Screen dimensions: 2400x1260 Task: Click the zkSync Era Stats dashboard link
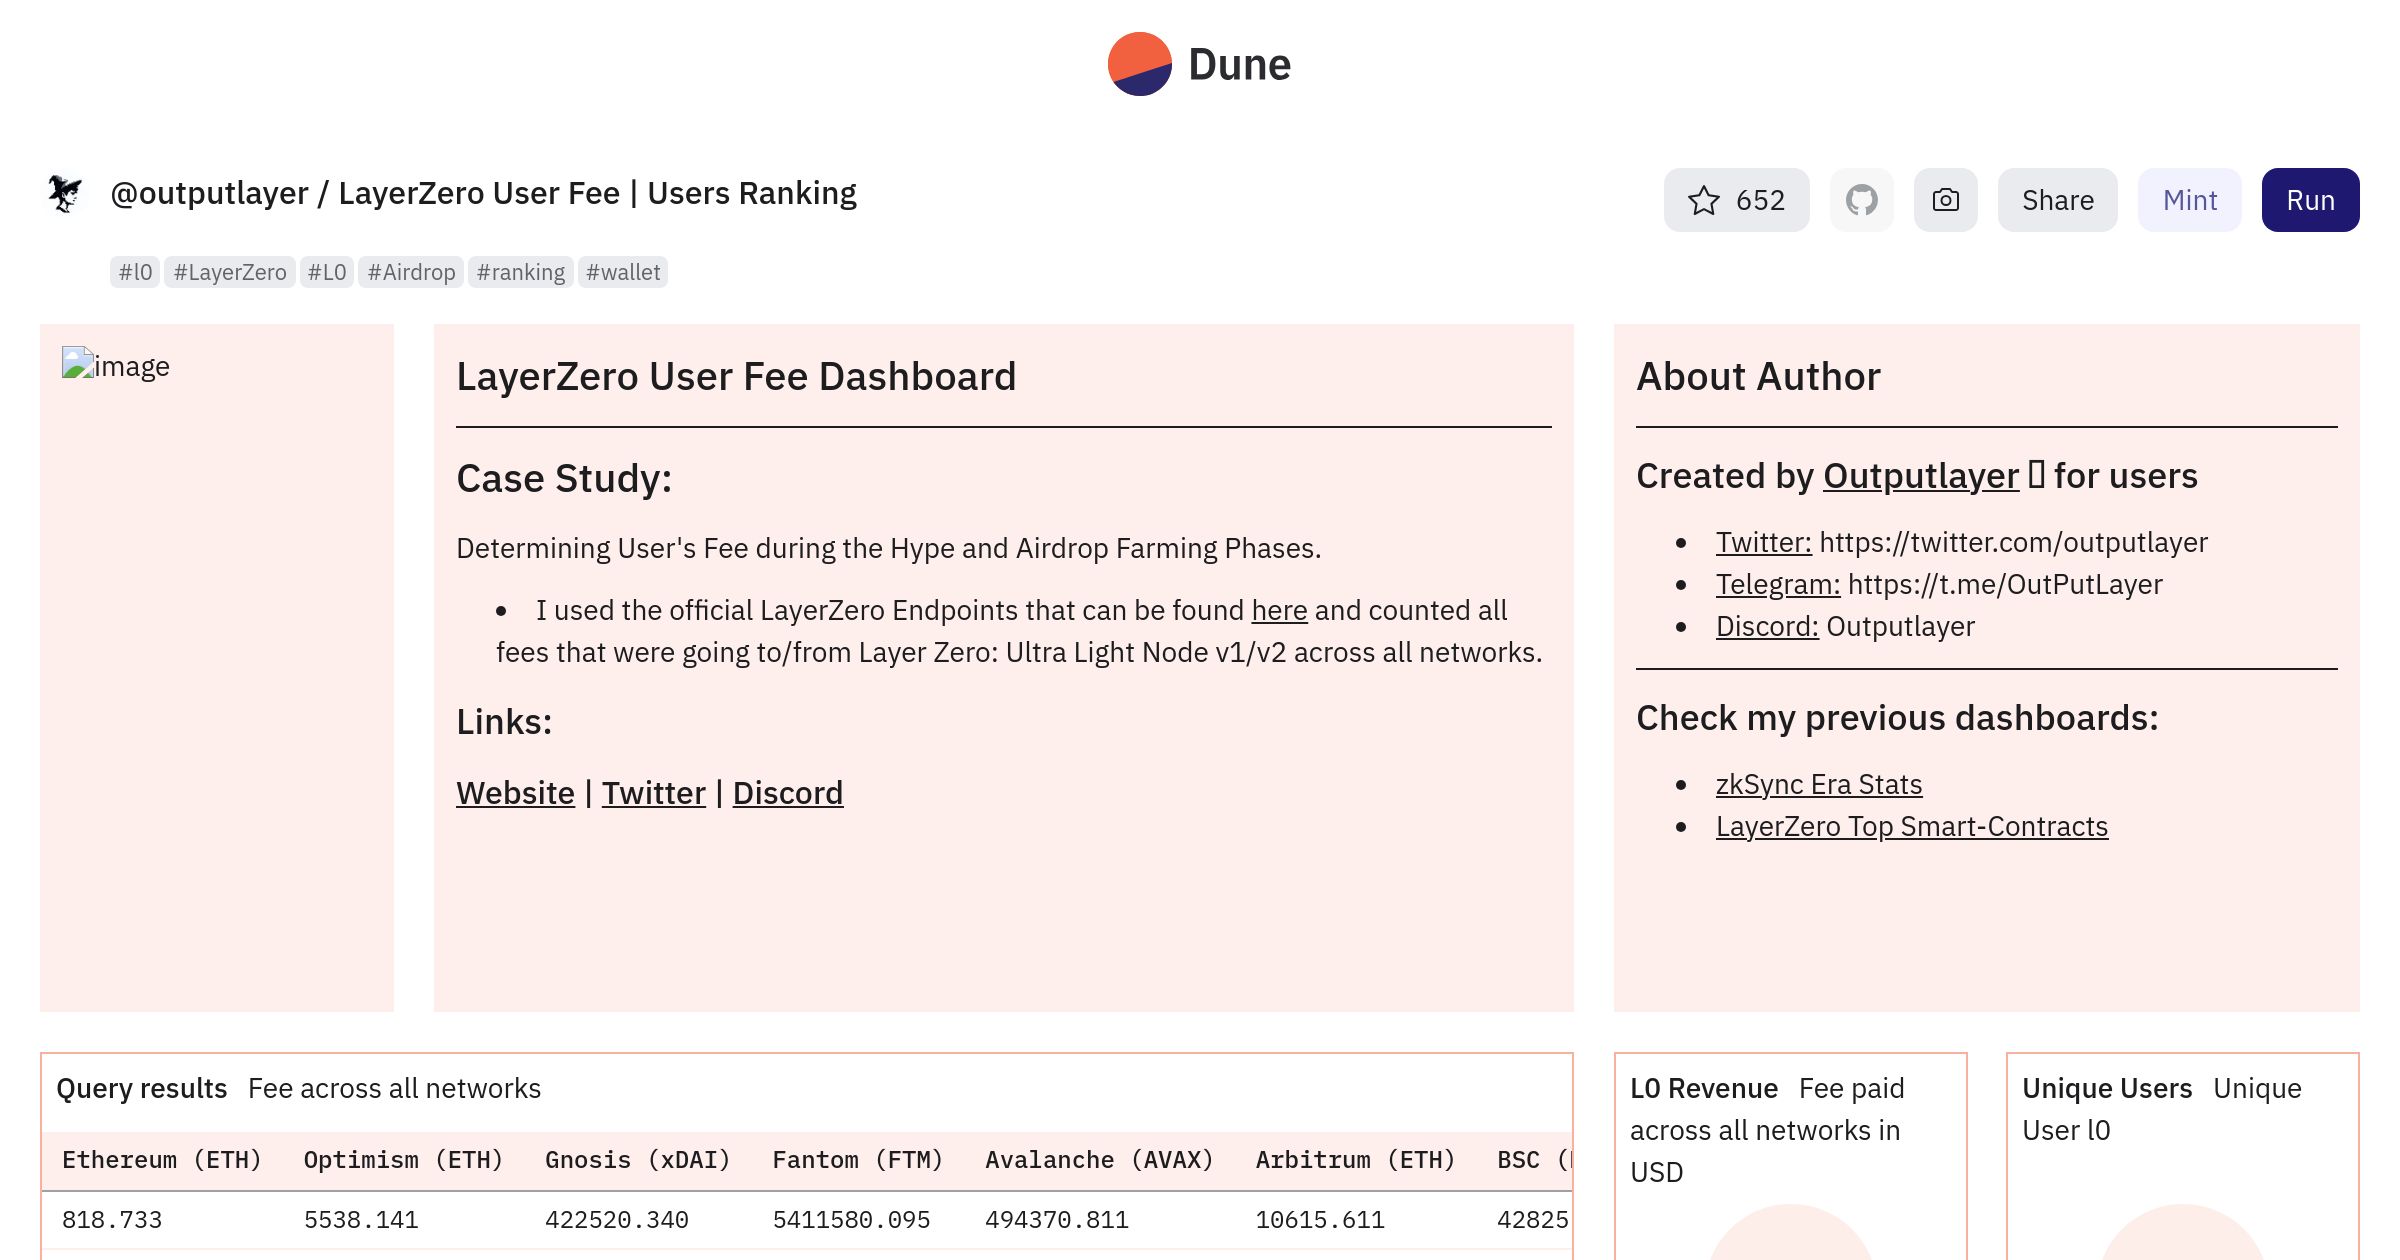1817,782
